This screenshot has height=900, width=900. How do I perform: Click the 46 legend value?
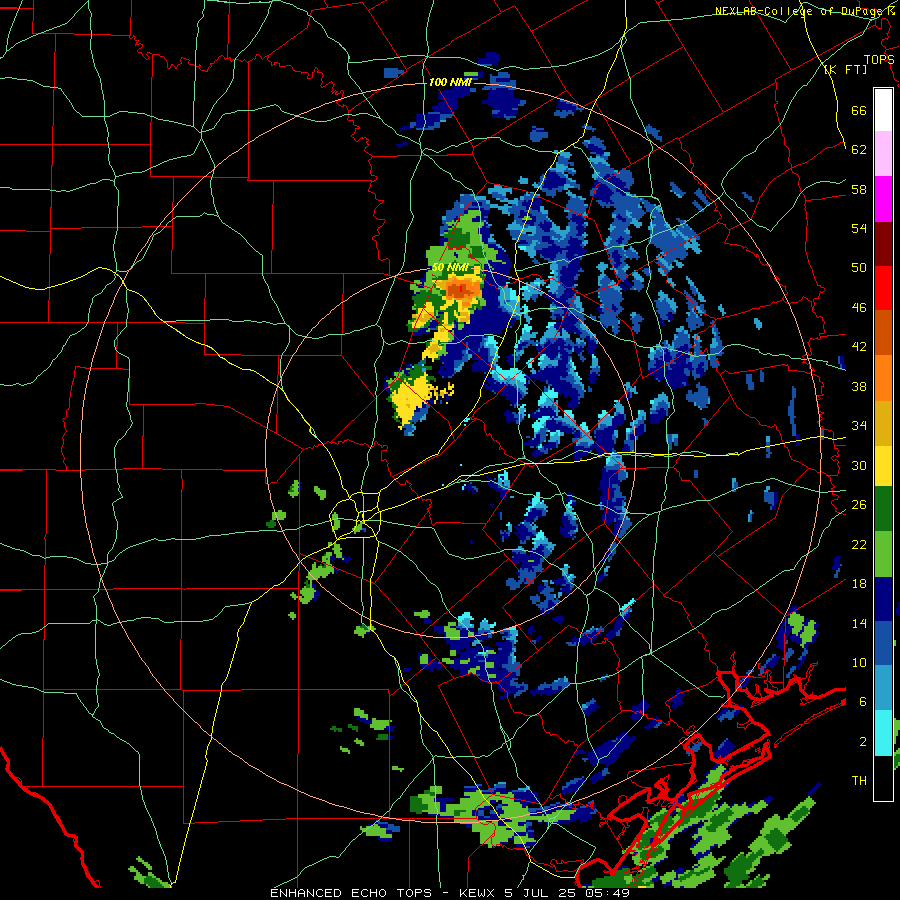pyautogui.click(x=859, y=308)
